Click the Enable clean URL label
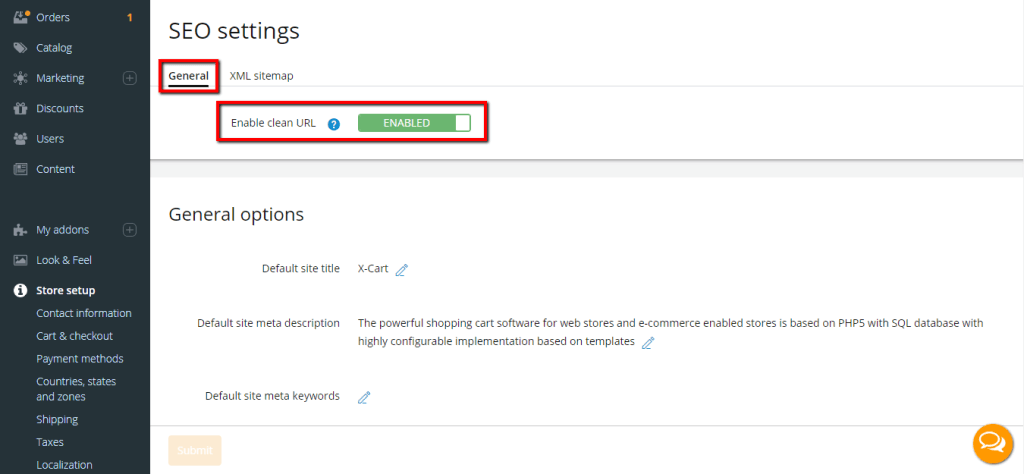 (x=273, y=123)
